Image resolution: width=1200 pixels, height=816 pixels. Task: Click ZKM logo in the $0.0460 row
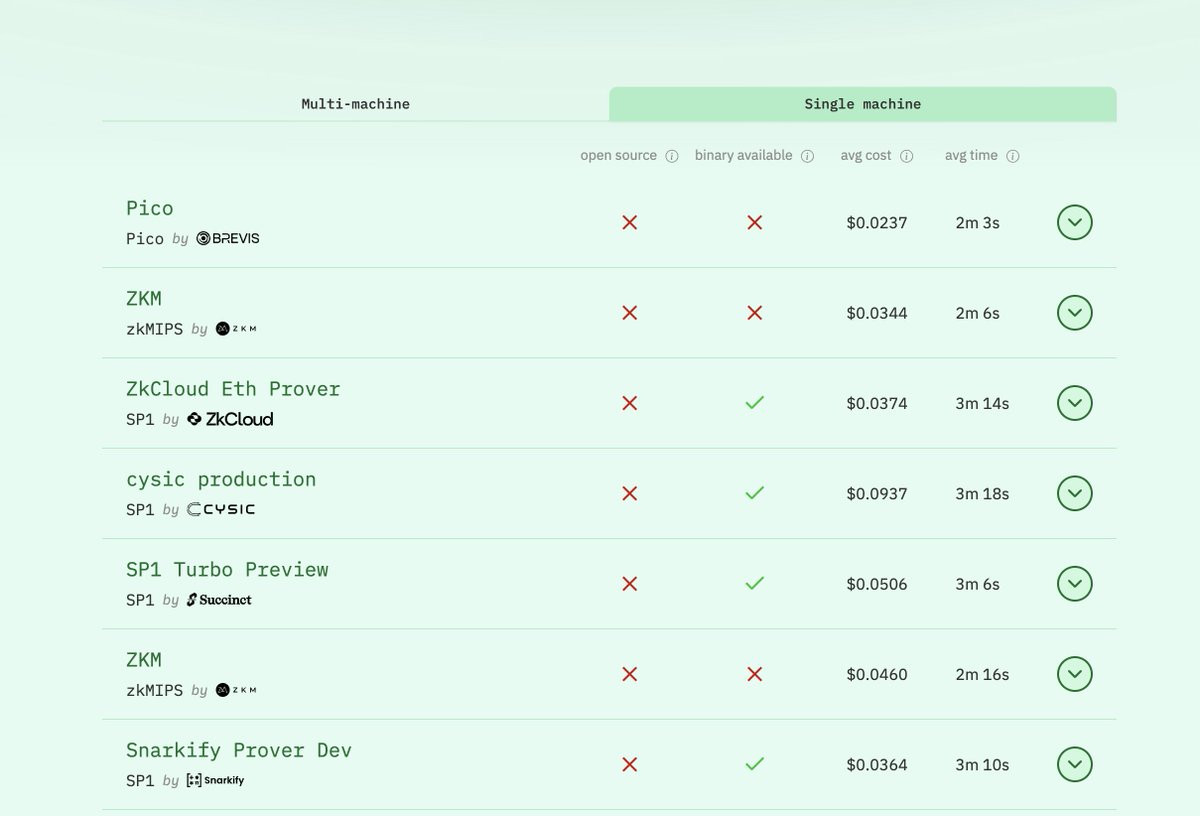tap(236, 690)
